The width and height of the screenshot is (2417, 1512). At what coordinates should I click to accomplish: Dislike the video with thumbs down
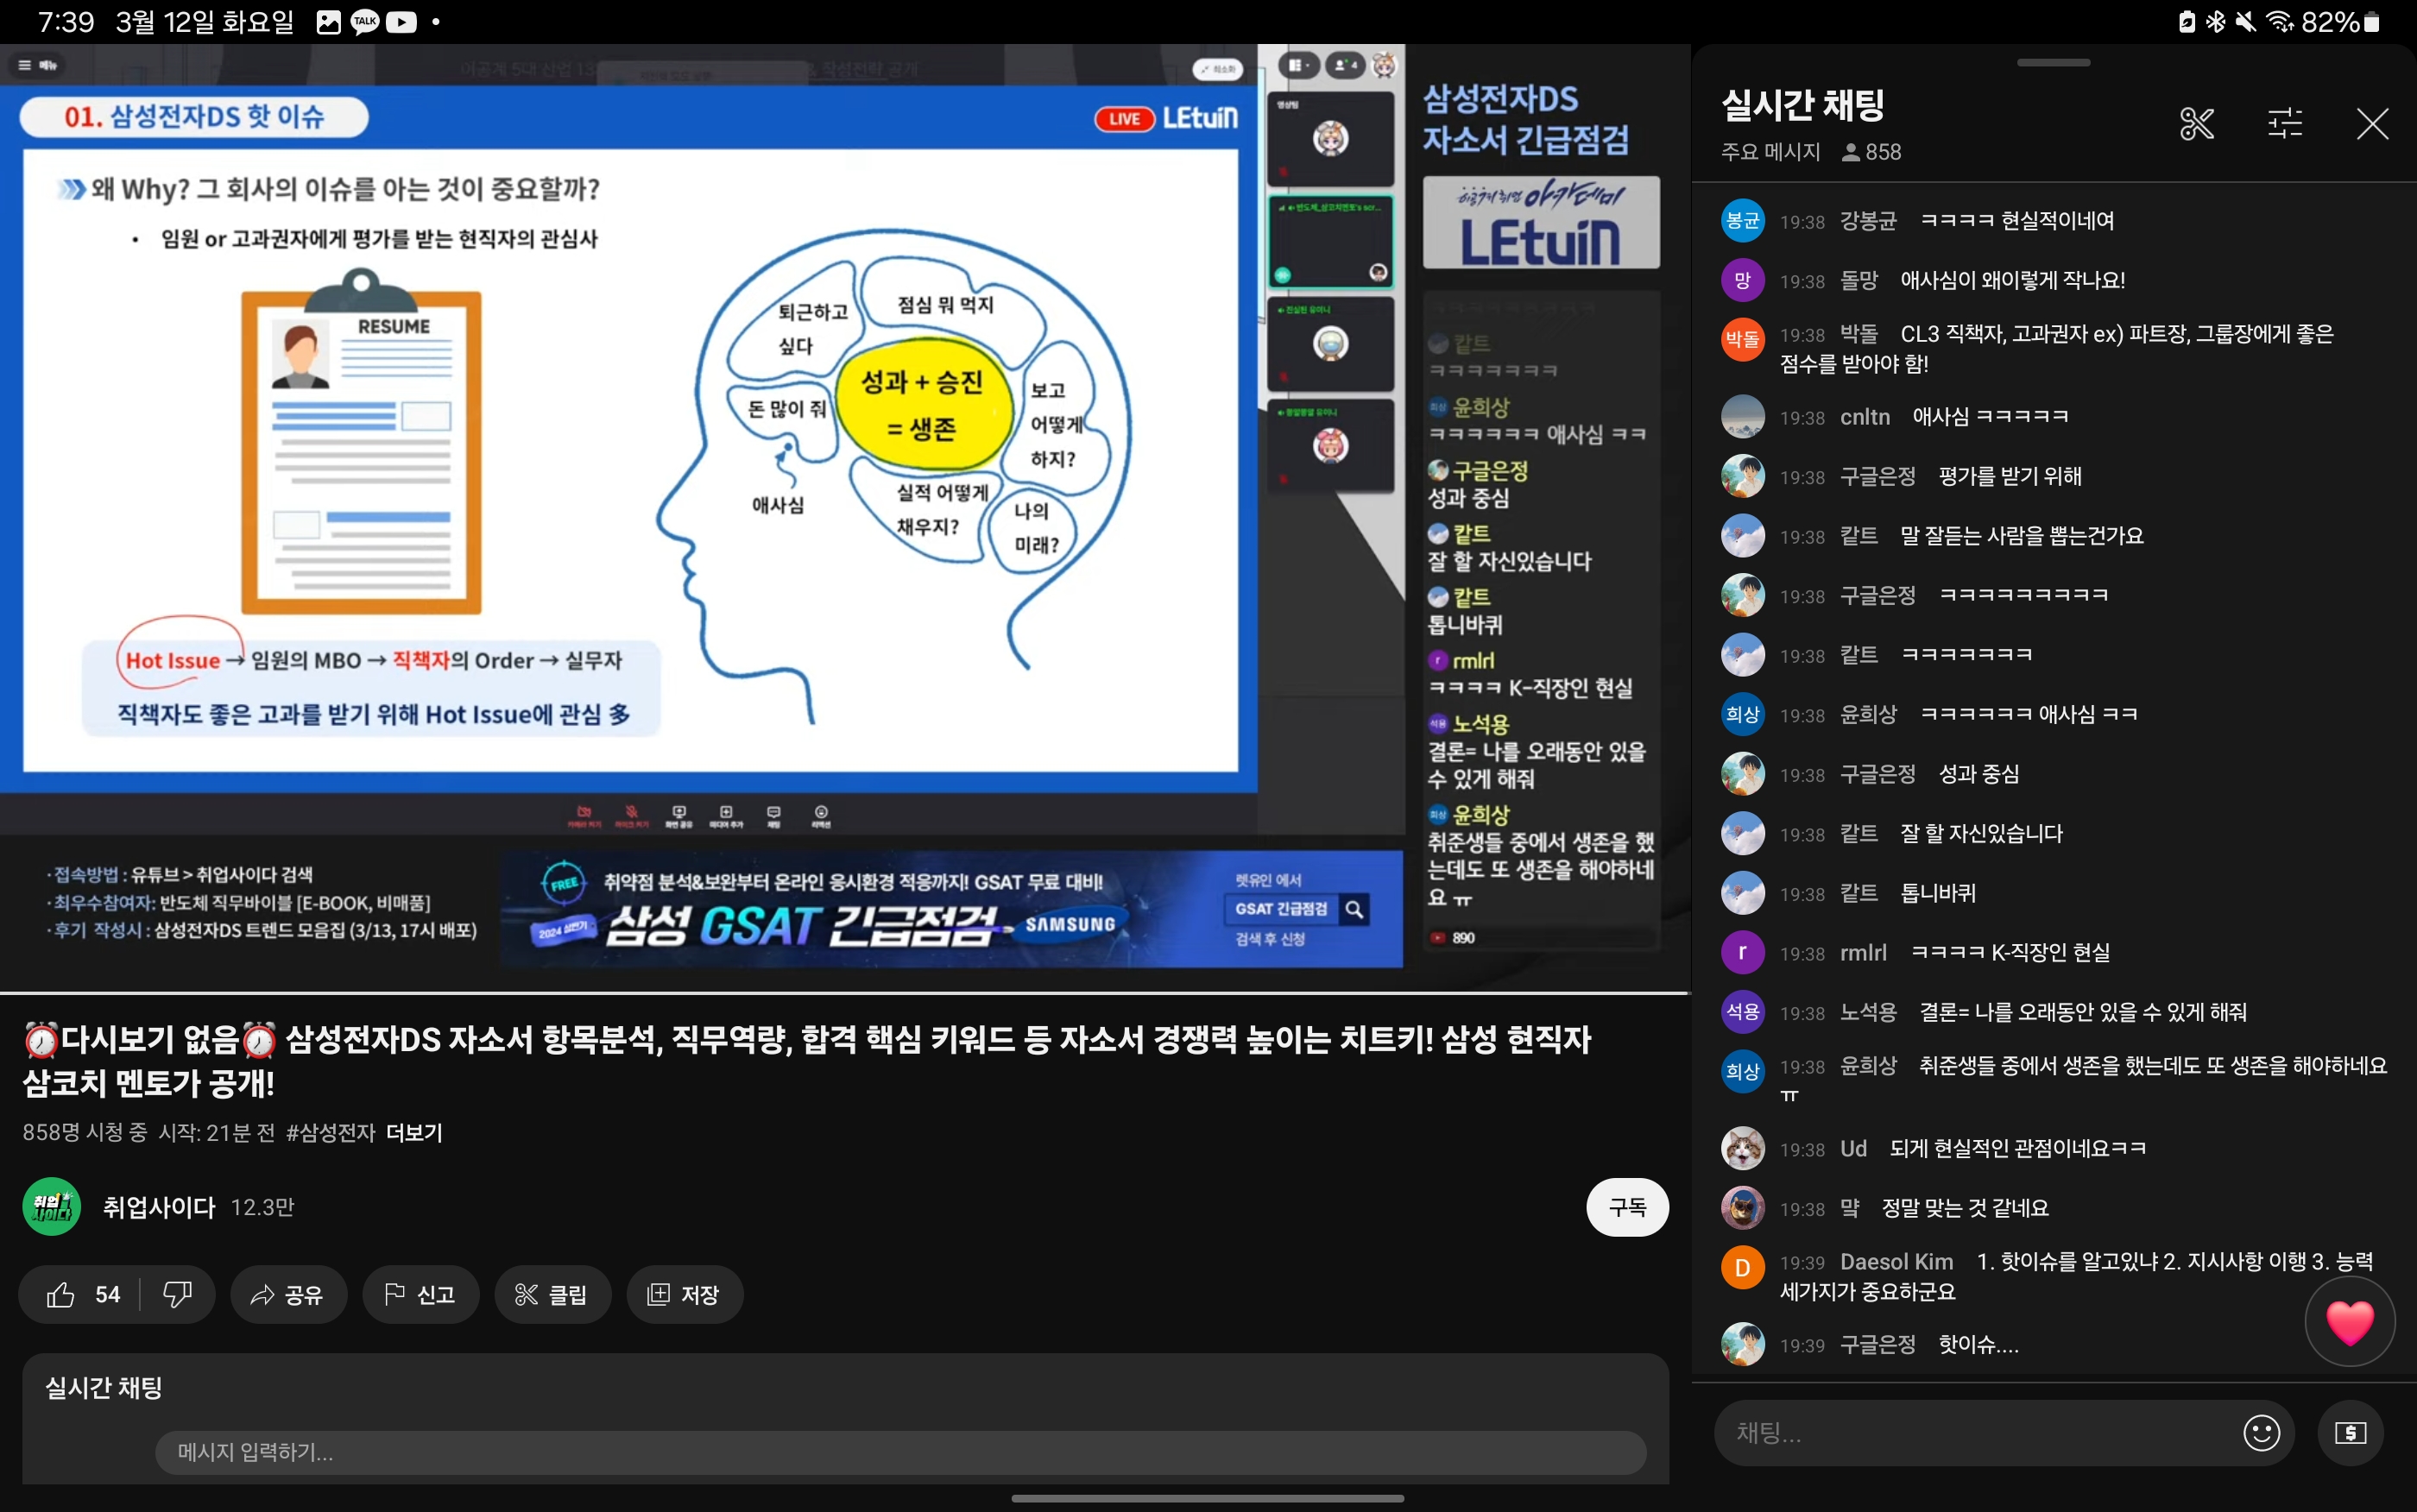[177, 1295]
